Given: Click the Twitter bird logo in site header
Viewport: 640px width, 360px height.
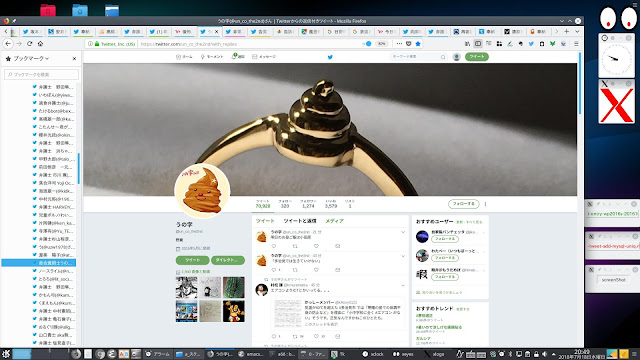Looking at the screenshot, I should tap(330, 57).
